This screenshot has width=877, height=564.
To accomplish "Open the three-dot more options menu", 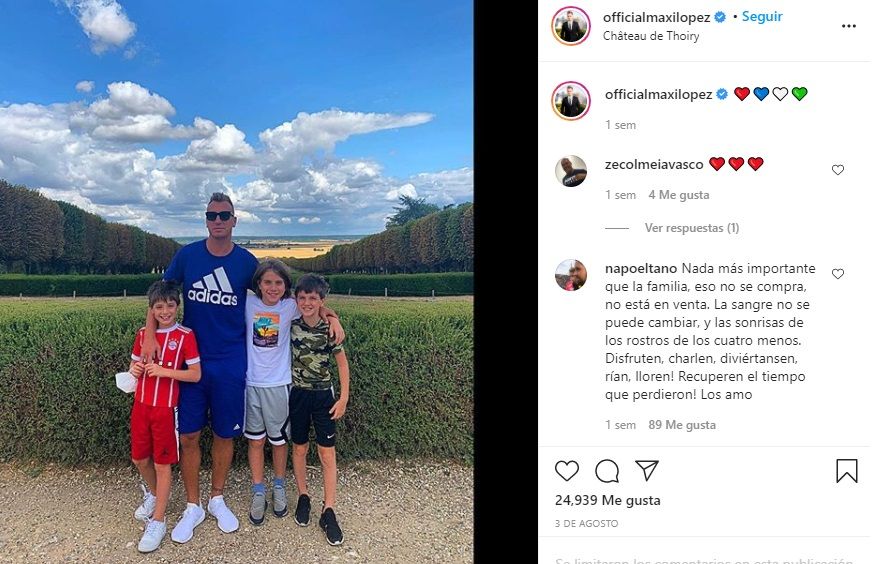I will (848, 26).
